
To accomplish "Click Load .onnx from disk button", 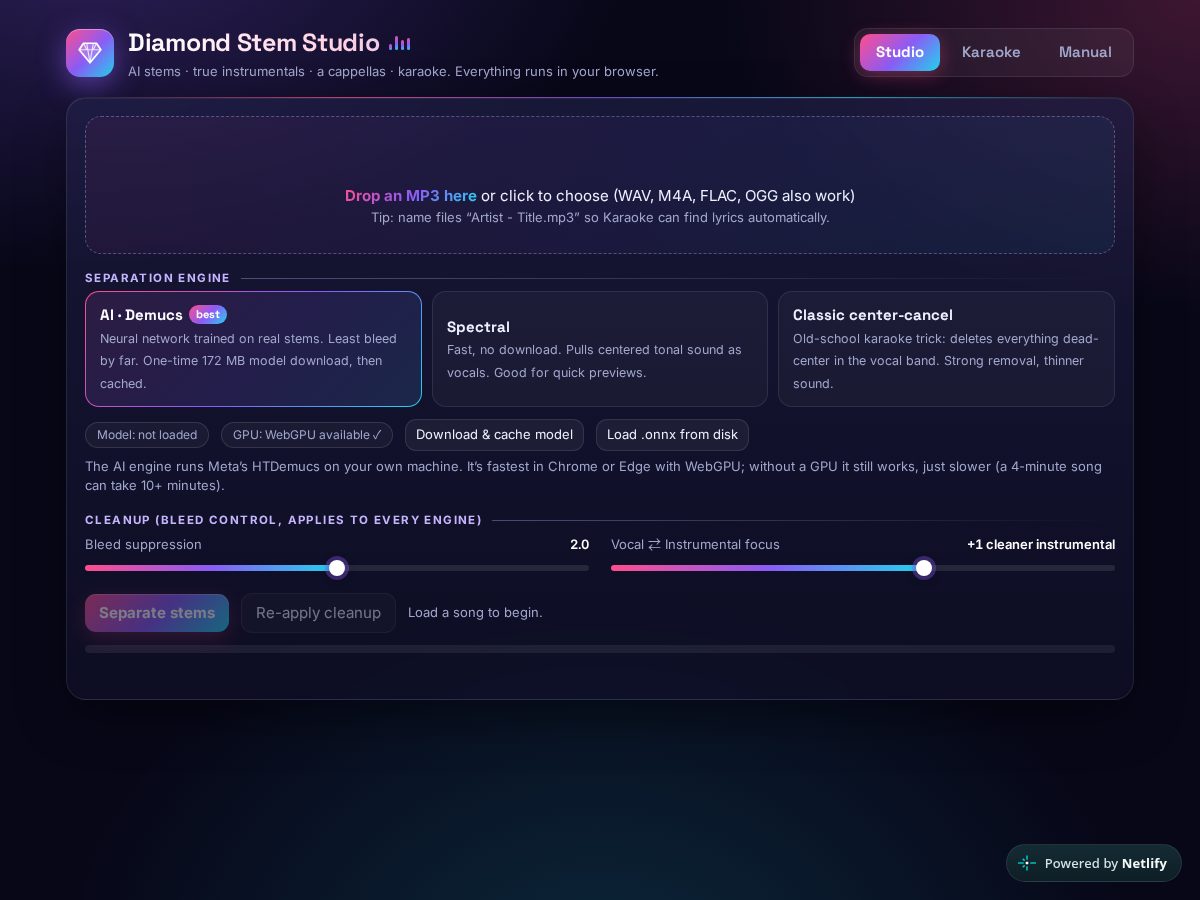I will pyautogui.click(x=672, y=435).
